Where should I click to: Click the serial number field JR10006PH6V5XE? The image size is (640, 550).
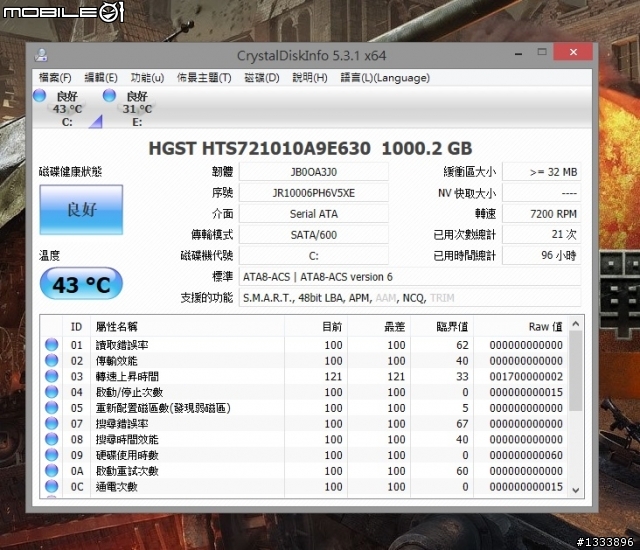click(x=313, y=193)
